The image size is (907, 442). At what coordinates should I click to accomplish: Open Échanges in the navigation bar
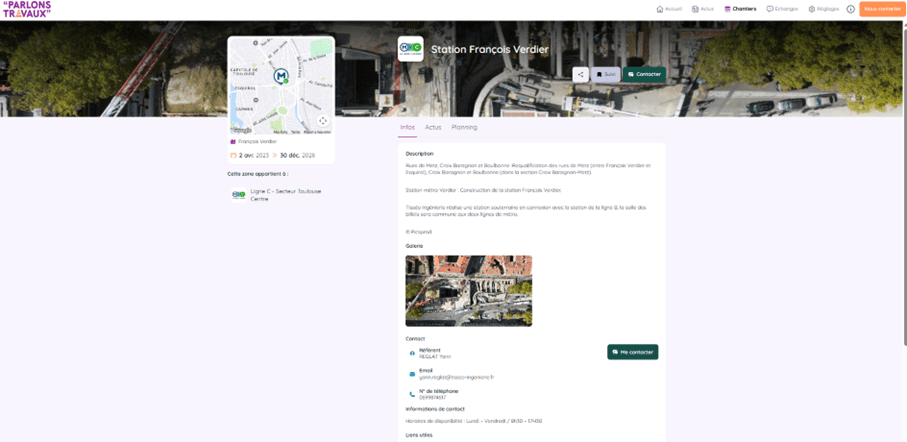(x=782, y=9)
